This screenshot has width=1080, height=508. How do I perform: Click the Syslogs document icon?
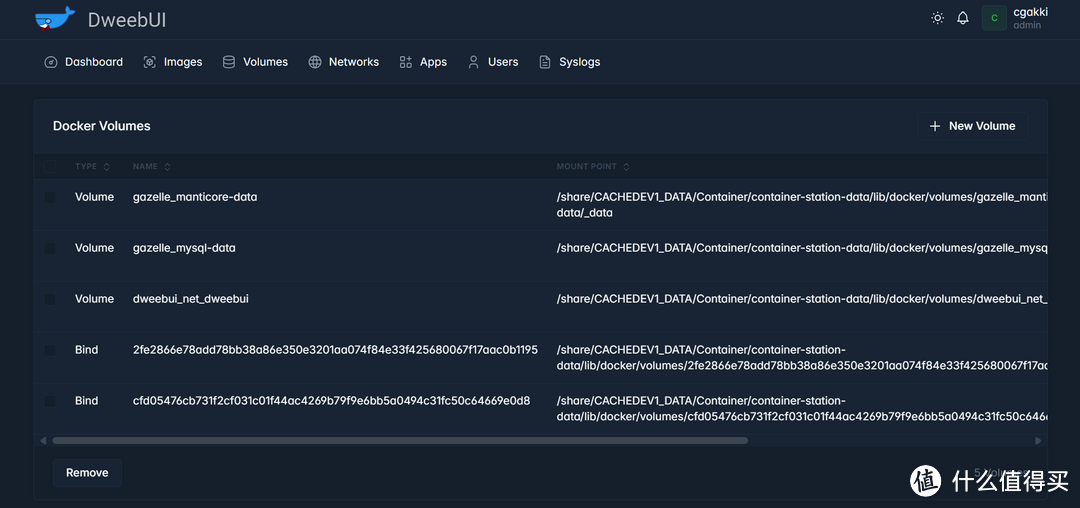[545, 62]
